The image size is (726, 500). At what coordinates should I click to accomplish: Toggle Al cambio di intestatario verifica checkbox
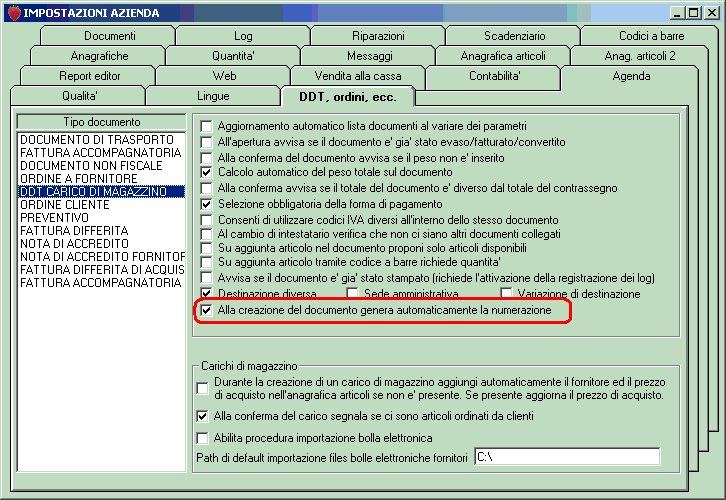pos(207,234)
